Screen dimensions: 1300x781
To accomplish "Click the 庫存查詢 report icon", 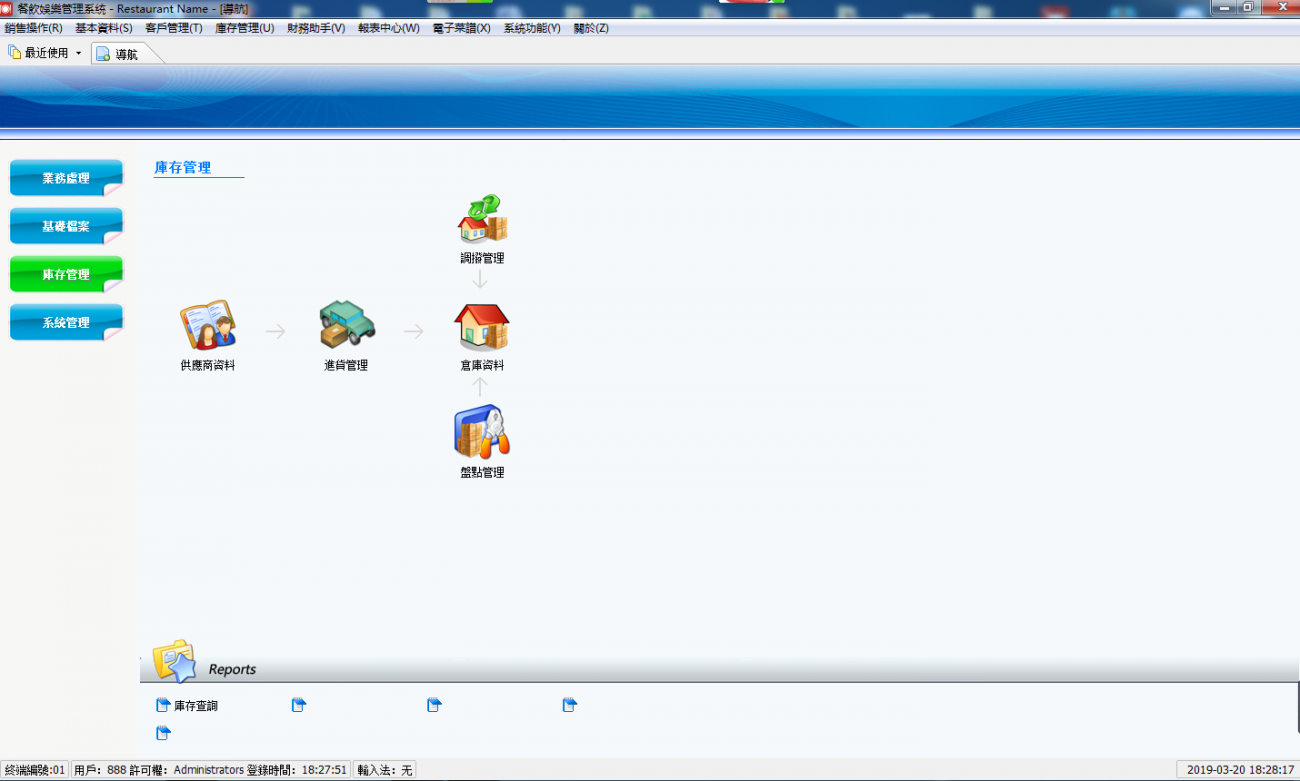I will pos(163,705).
